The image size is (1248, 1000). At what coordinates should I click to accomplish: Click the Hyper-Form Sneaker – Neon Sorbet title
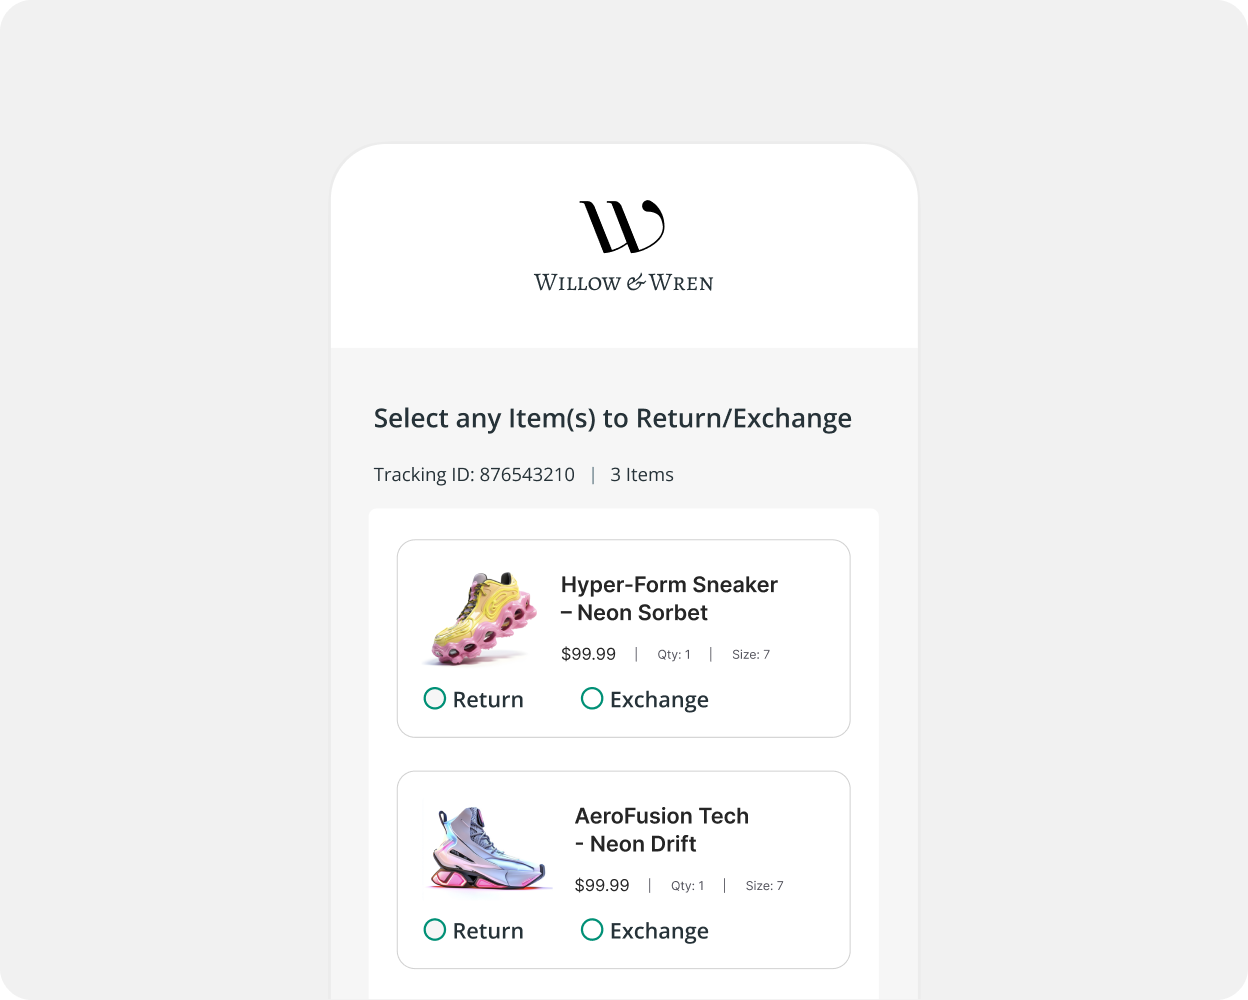click(x=669, y=598)
